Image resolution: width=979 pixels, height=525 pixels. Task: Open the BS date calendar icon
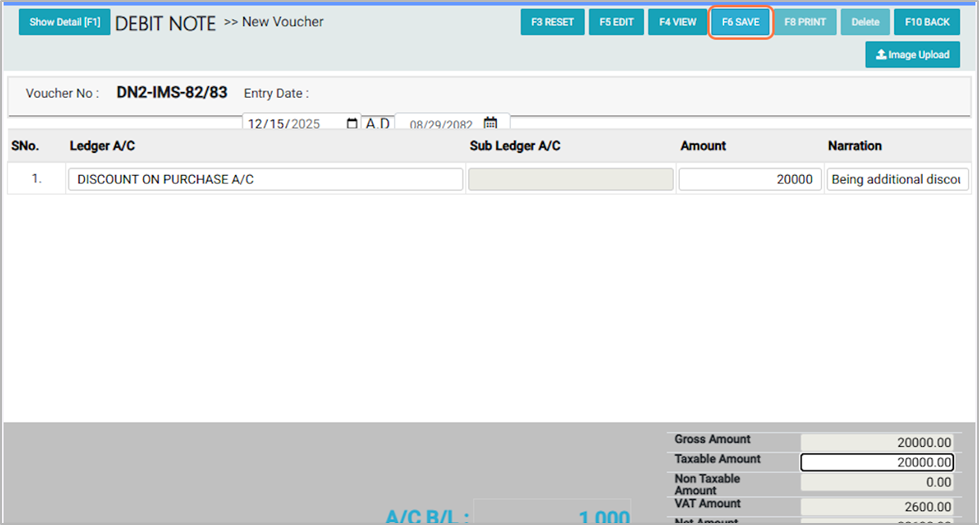[x=490, y=125]
